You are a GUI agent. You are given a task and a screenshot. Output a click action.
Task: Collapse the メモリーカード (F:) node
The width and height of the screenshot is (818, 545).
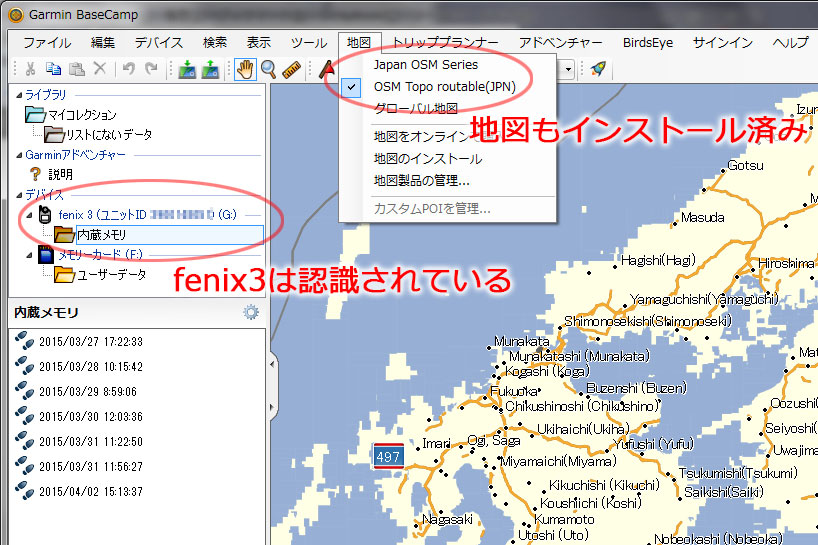[x=29, y=255]
